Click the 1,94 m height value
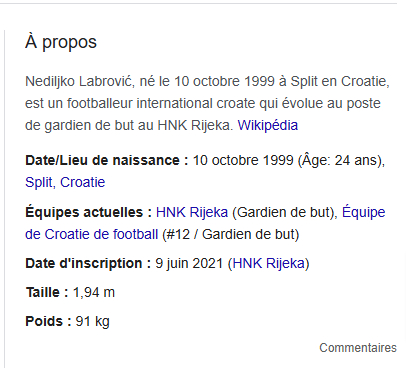 [x=94, y=292]
